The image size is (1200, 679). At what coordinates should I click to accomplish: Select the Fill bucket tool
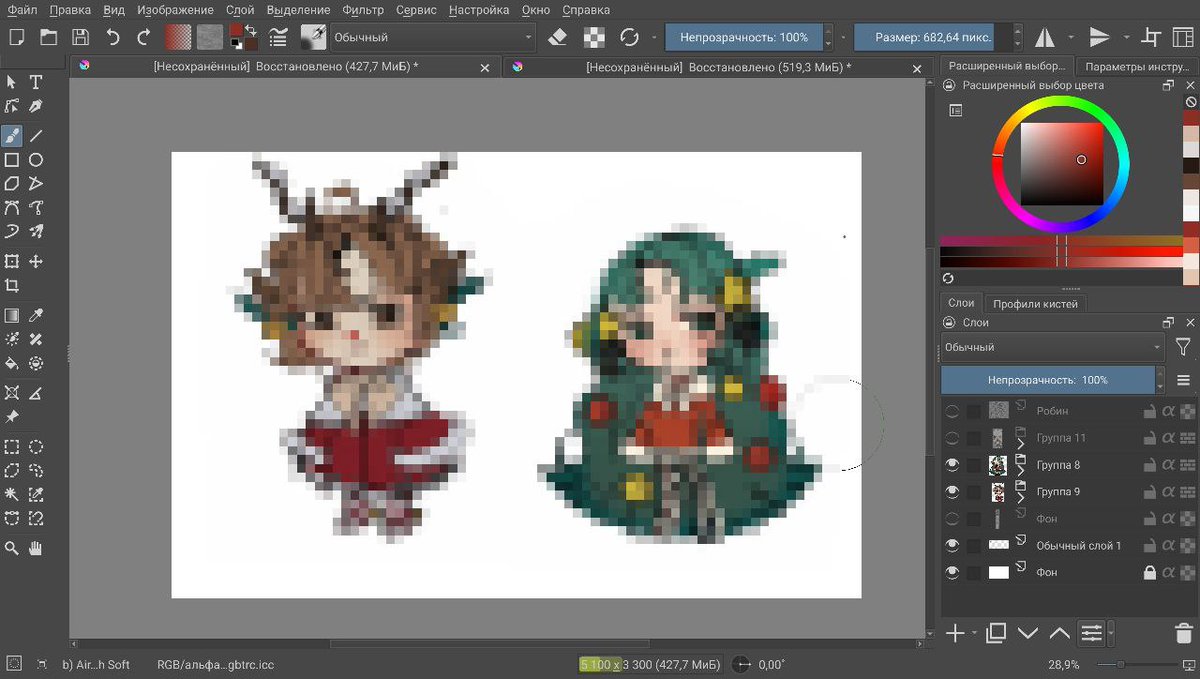12,363
